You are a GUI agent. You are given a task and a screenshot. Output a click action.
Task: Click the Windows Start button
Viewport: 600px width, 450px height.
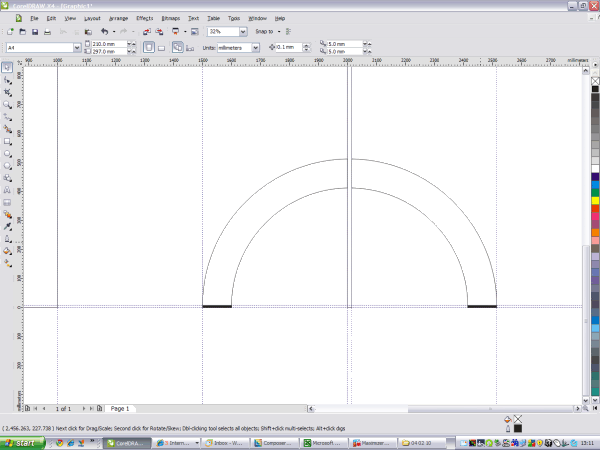(20, 442)
